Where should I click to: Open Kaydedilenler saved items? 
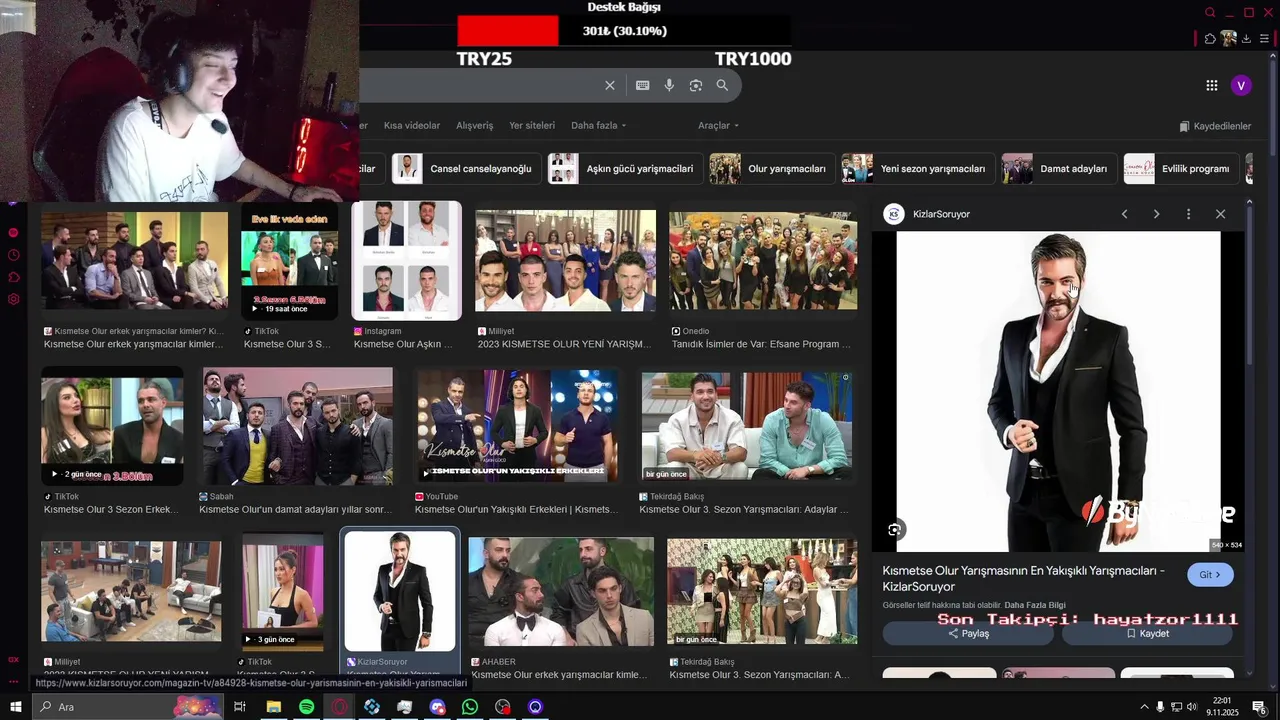[1215, 126]
